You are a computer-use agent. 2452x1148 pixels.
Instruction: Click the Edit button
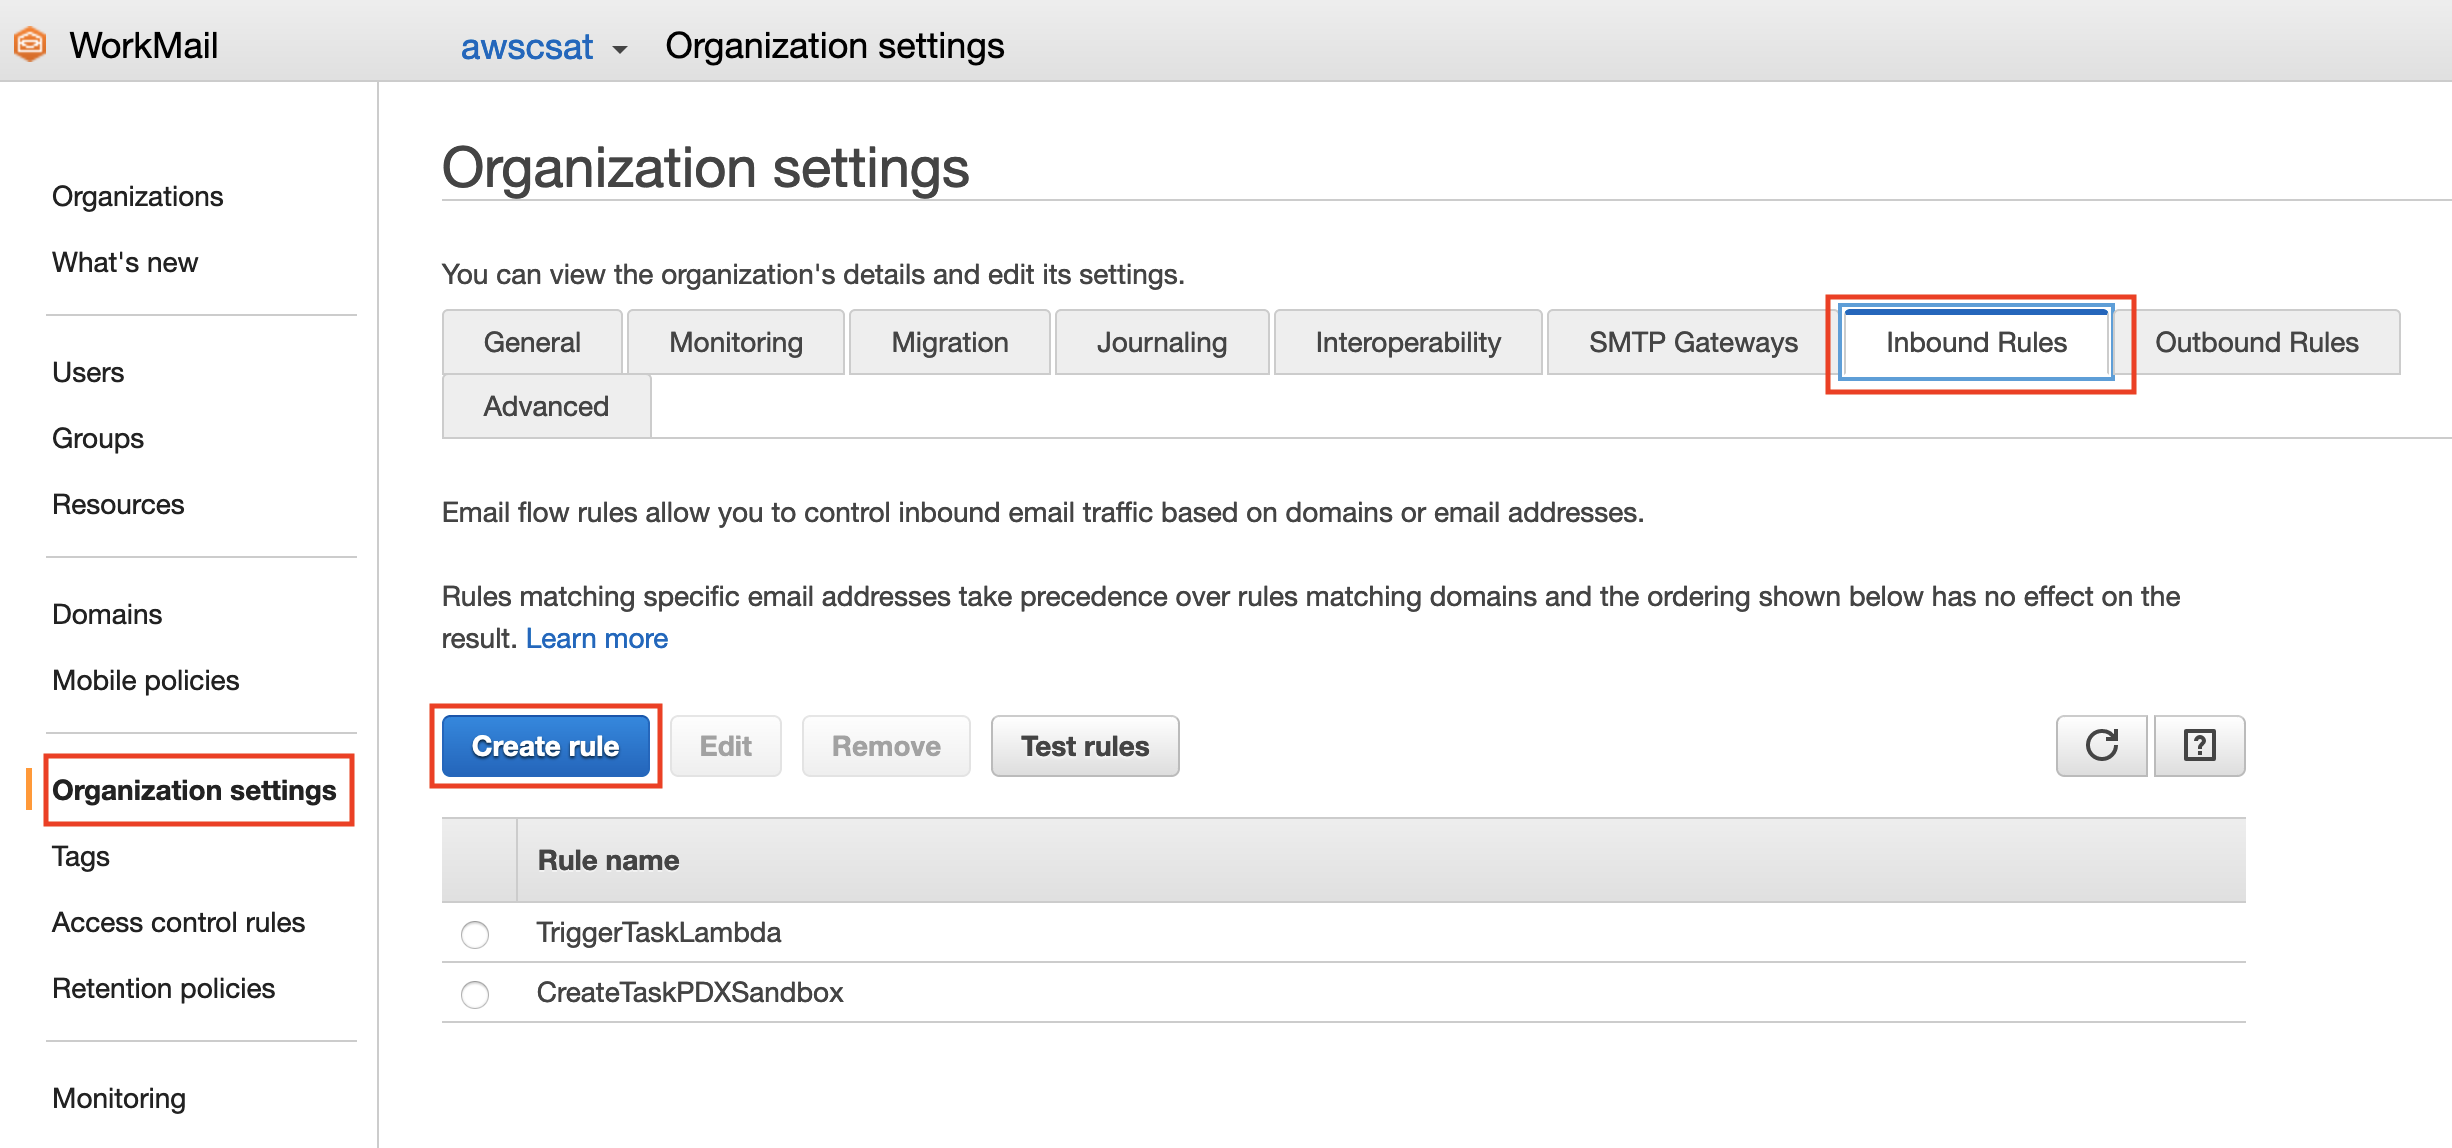[726, 746]
